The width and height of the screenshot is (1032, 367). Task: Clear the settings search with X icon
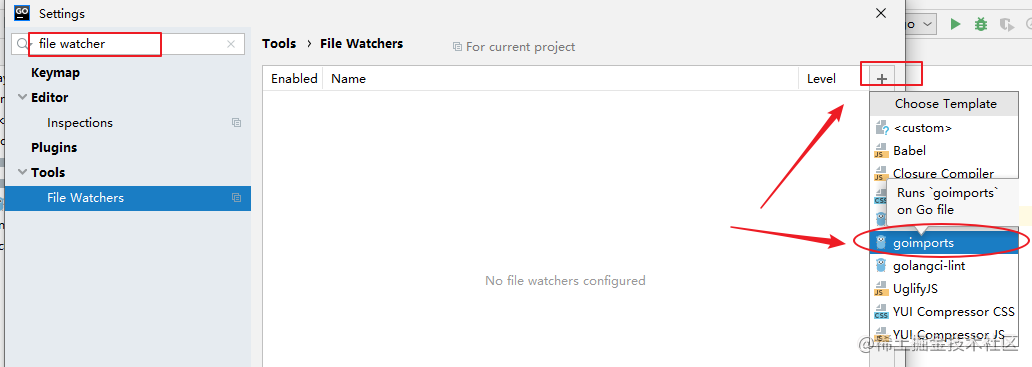click(x=231, y=44)
